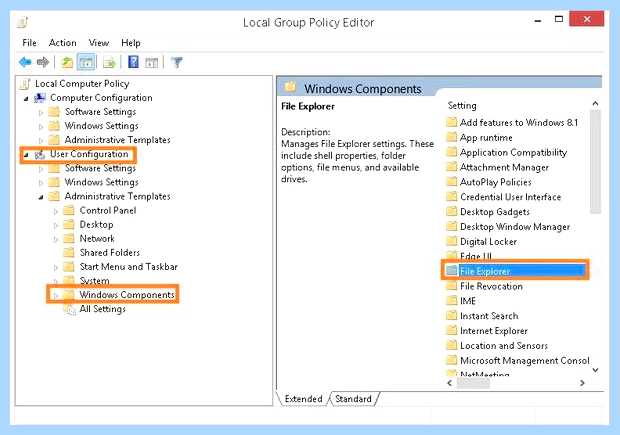The image size is (620, 435).
Task: Click the Local Computer Policy root icon
Action: tap(25, 84)
